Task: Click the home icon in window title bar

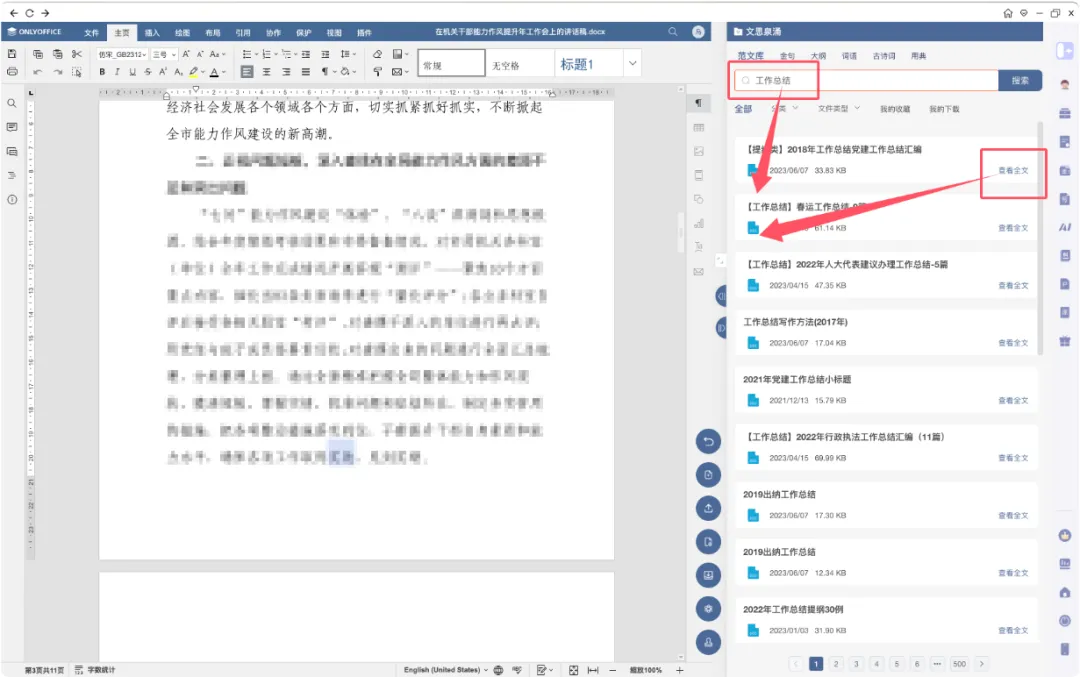Action: [x=1008, y=13]
